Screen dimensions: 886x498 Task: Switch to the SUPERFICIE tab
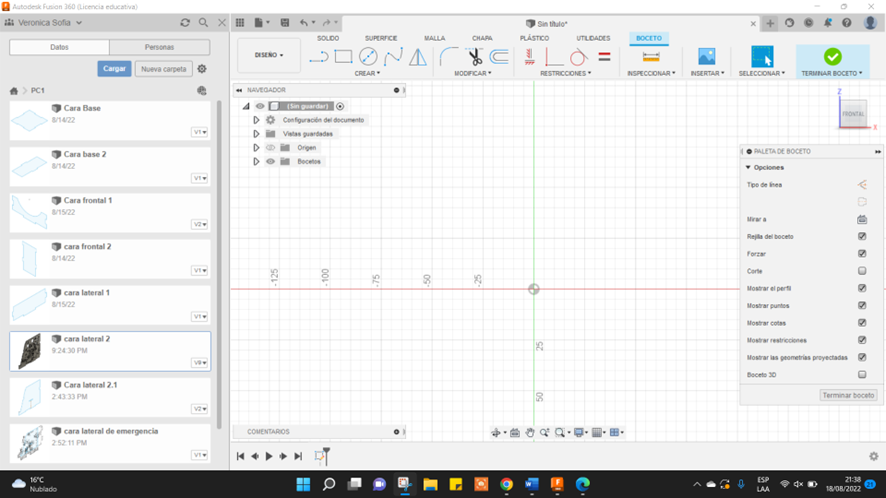pyautogui.click(x=381, y=38)
